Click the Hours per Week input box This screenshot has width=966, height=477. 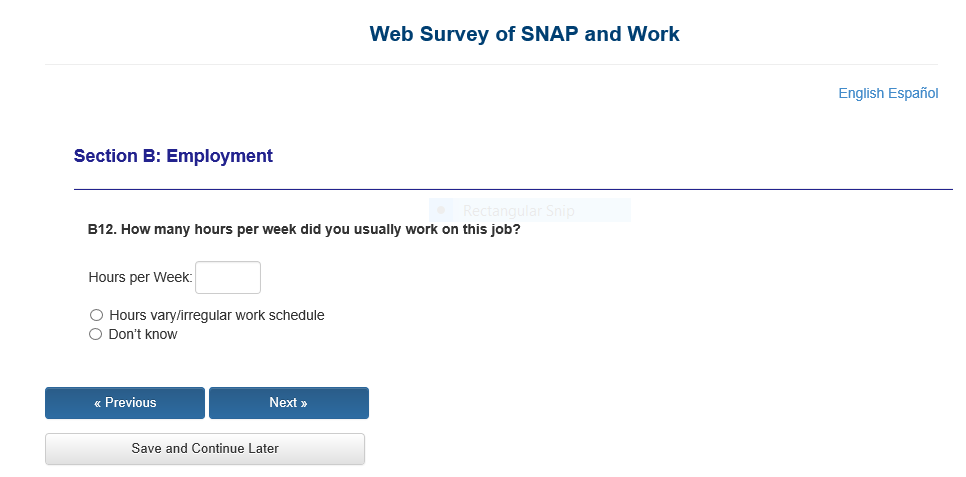pos(228,278)
